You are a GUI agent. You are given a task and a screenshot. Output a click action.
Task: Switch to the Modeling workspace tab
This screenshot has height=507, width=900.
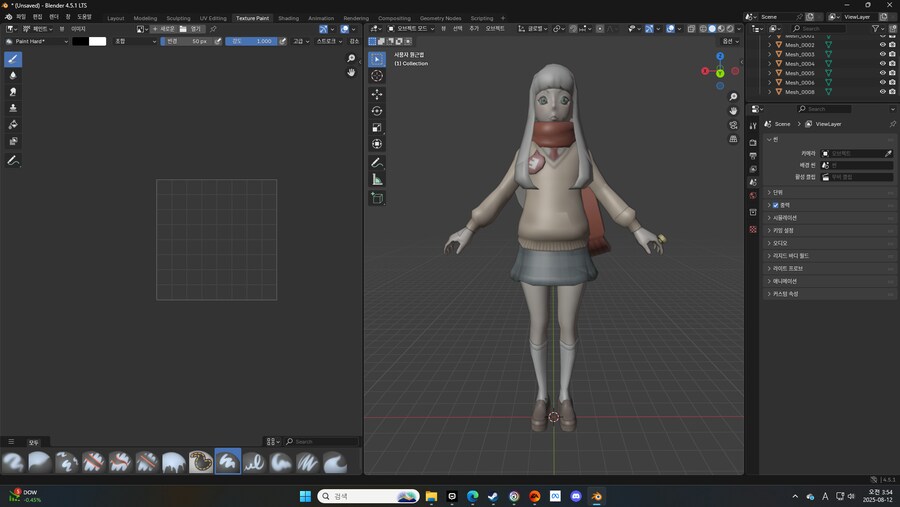[x=145, y=18]
